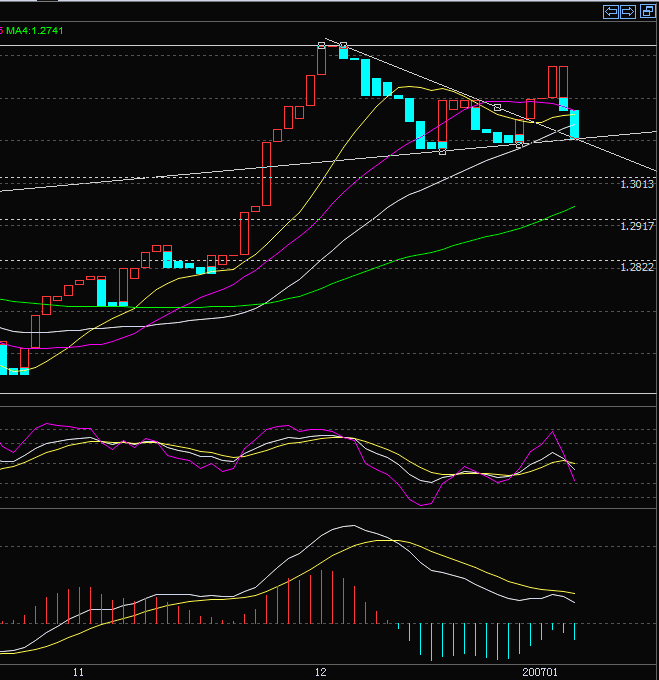Click the 1.2822 price level label

click(x=636, y=267)
